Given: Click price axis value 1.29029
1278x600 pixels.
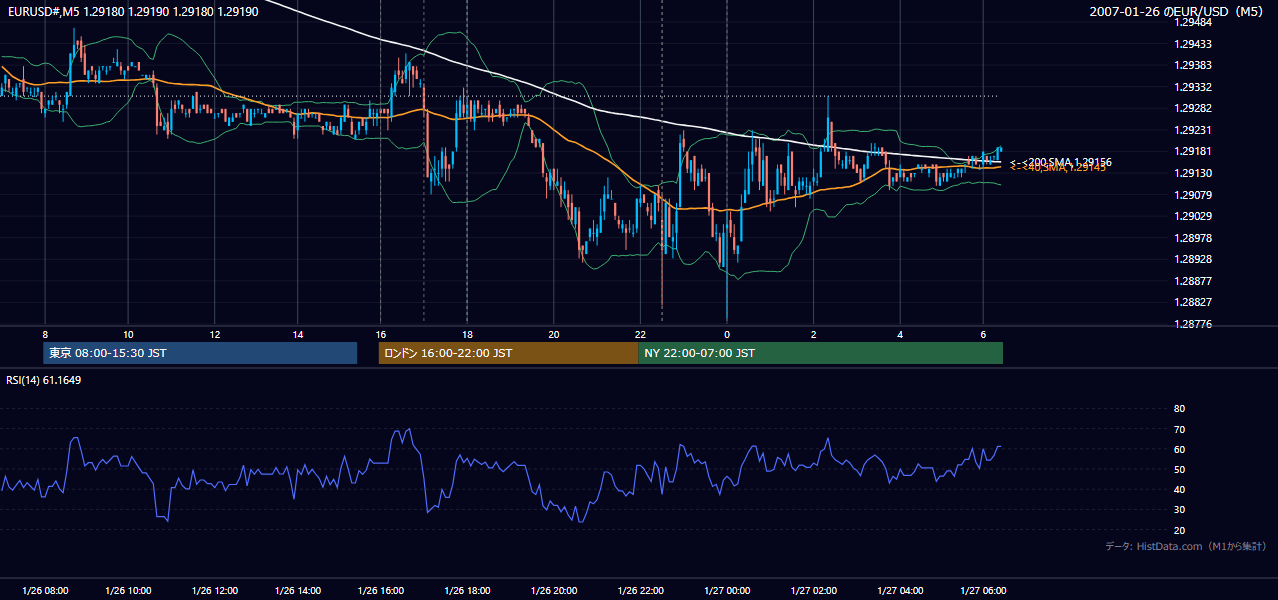Looking at the screenshot, I should (1193, 216).
